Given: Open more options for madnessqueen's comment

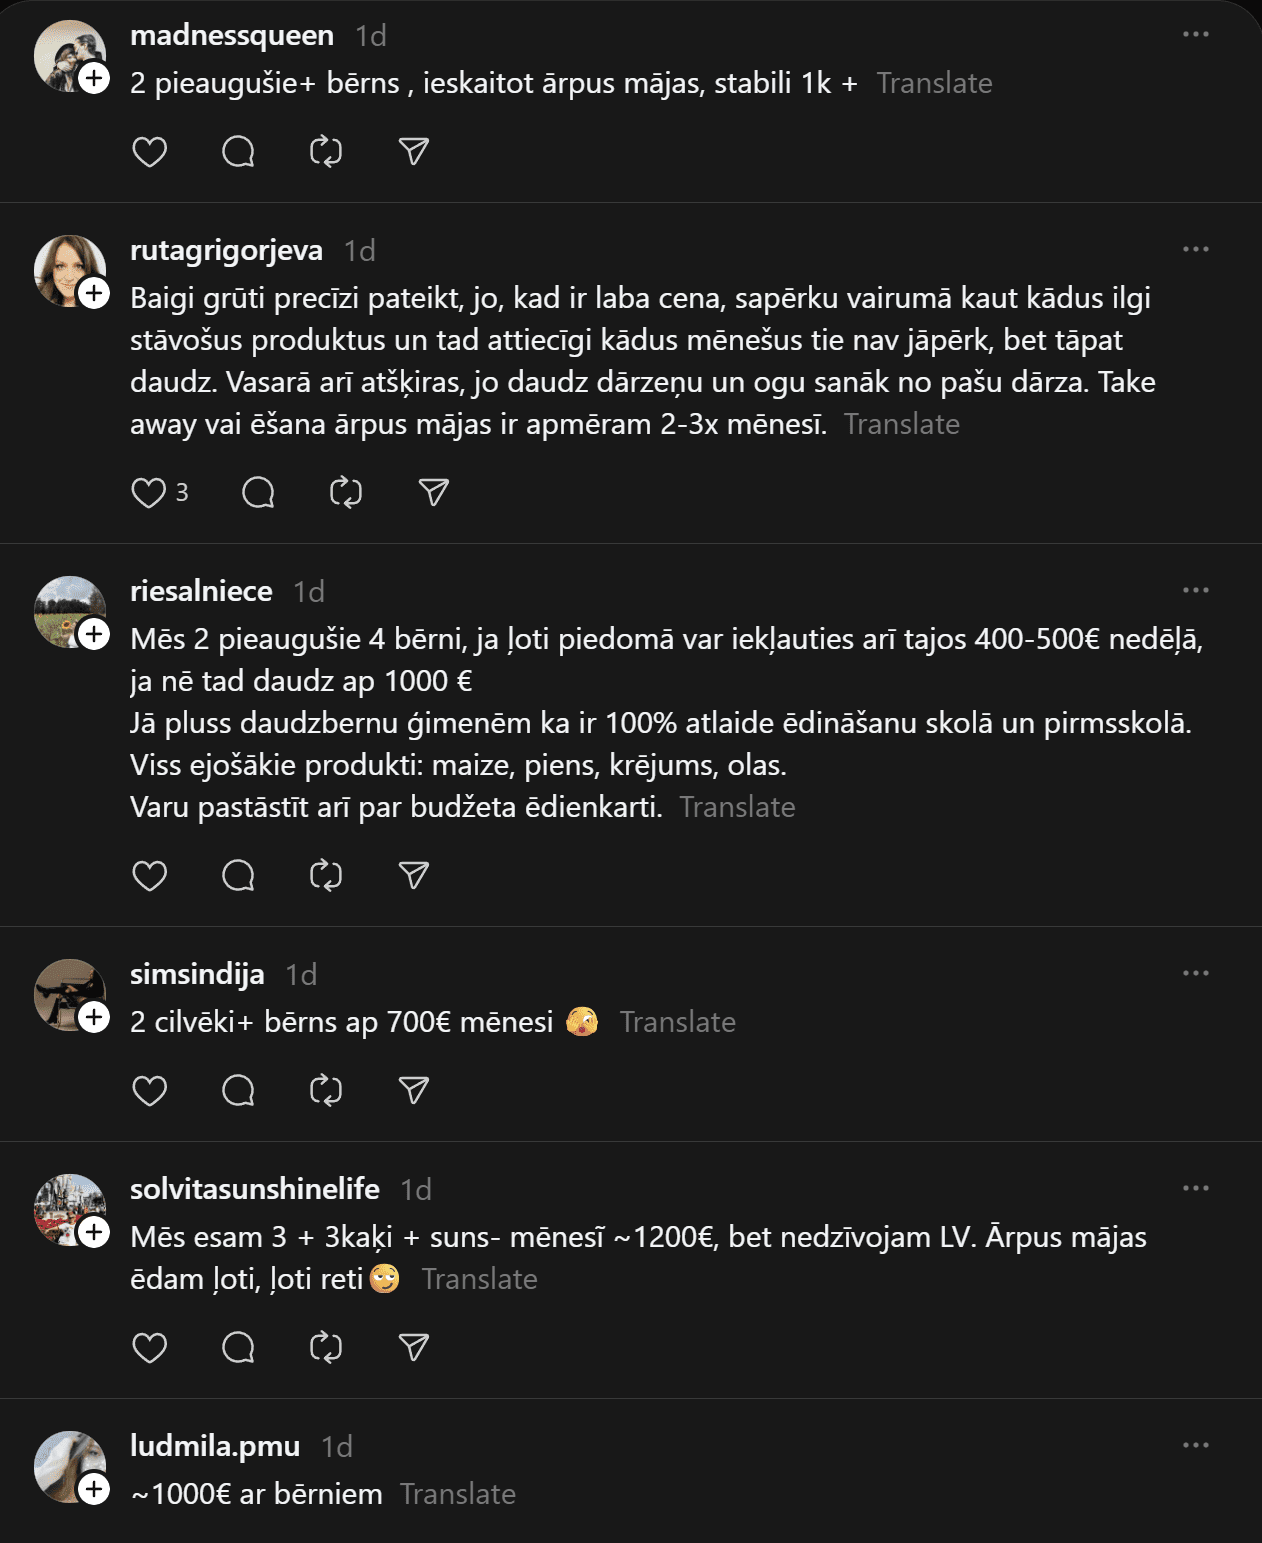Looking at the screenshot, I should point(1195,35).
